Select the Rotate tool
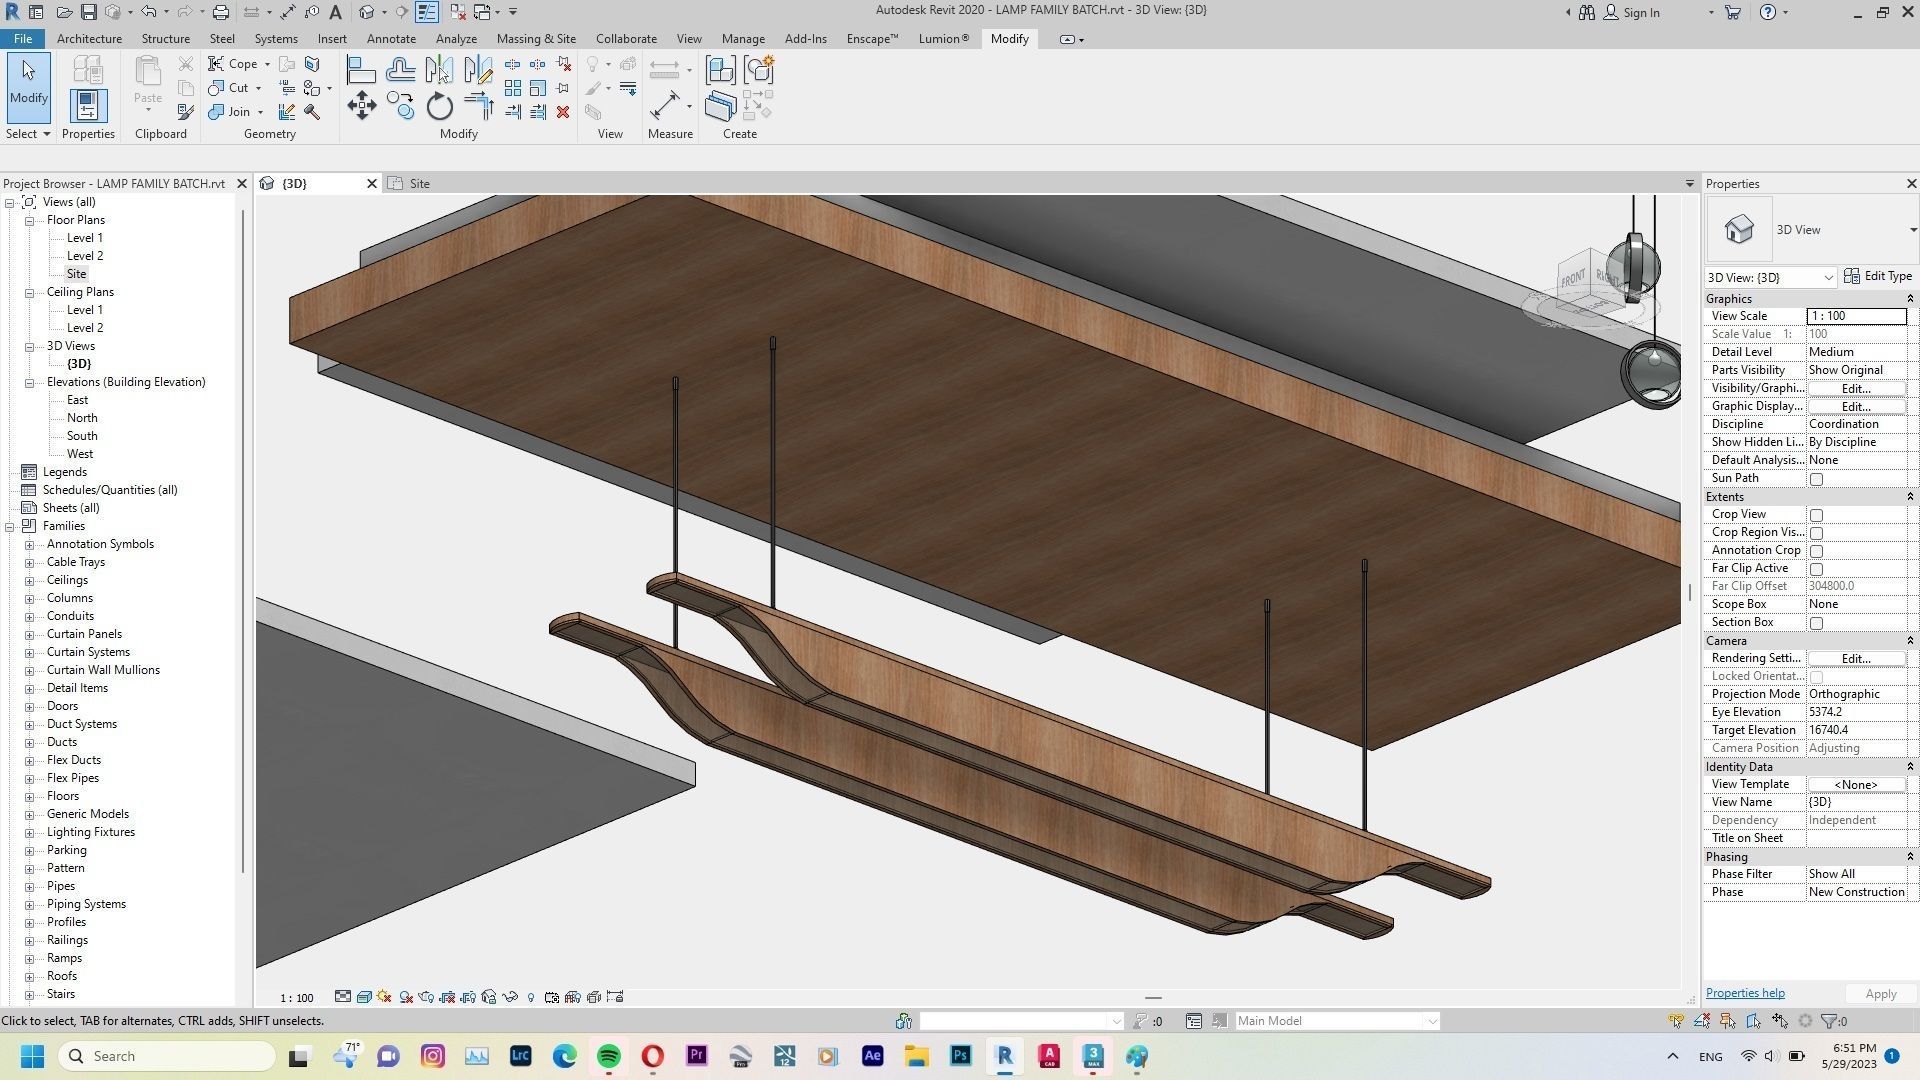Image resolution: width=1920 pixels, height=1080 pixels. [439, 106]
